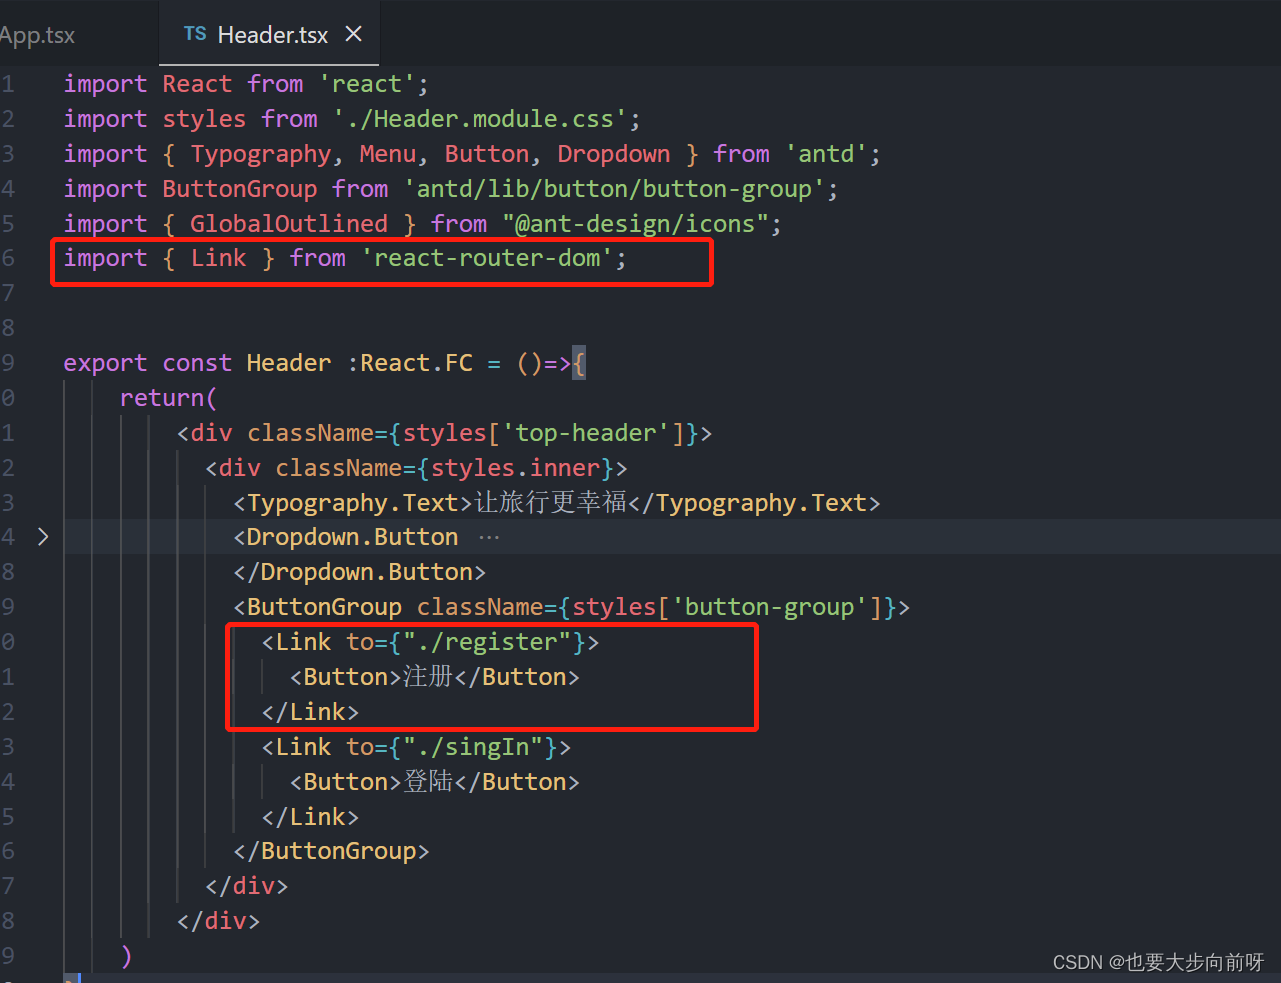This screenshot has height=983, width=1281.
Task: Click the 注册 Button element text
Action: (428, 676)
